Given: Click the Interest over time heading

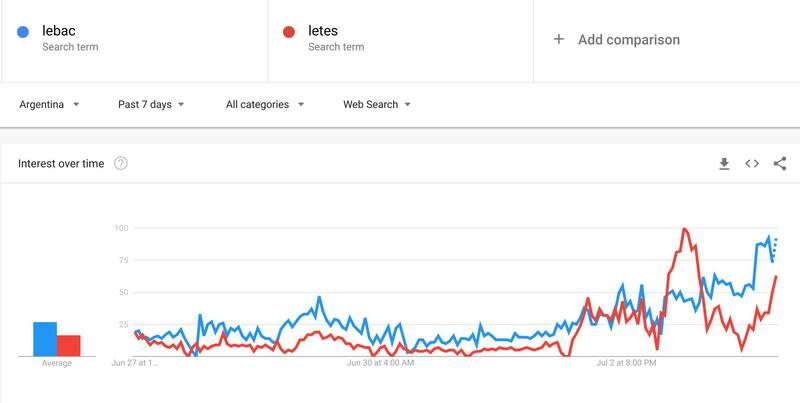Looking at the screenshot, I should click(x=61, y=164).
